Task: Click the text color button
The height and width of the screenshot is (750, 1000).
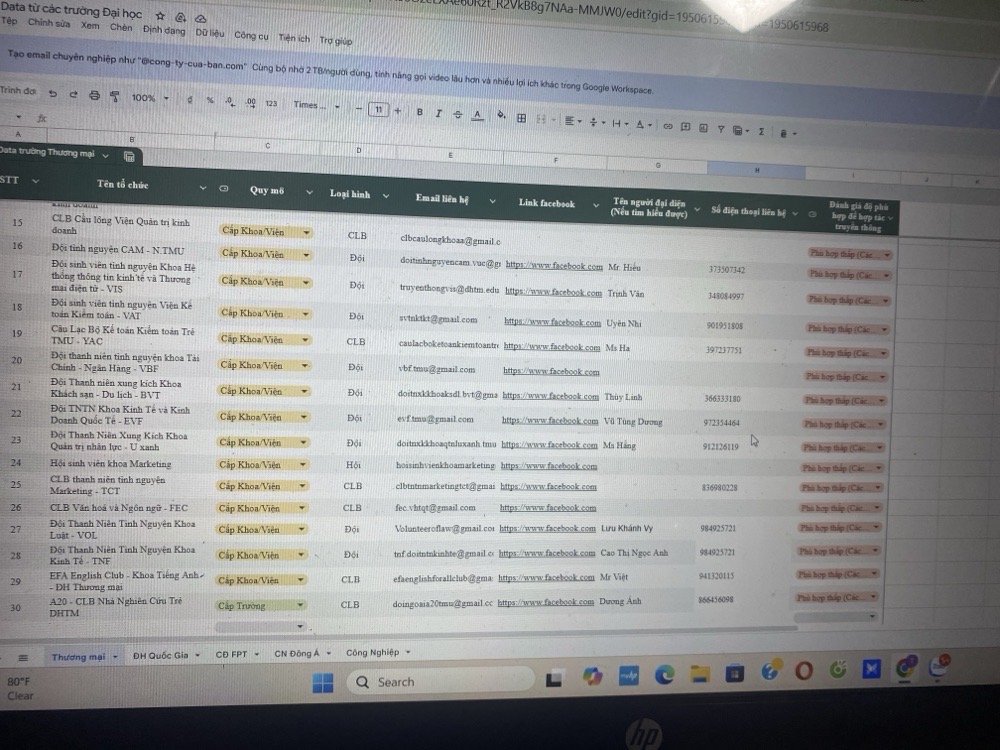Action: coord(477,115)
